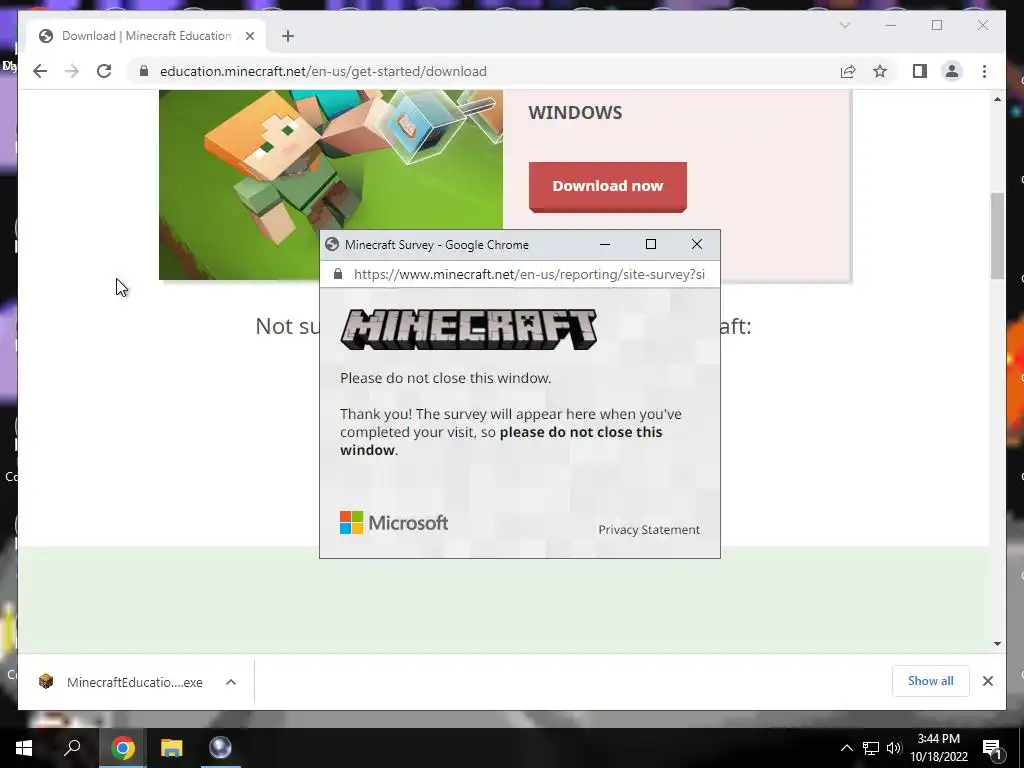The height and width of the screenshot is (768, 1024).
Task: Open the Privacy Statement link
Action: click(648, 530)
